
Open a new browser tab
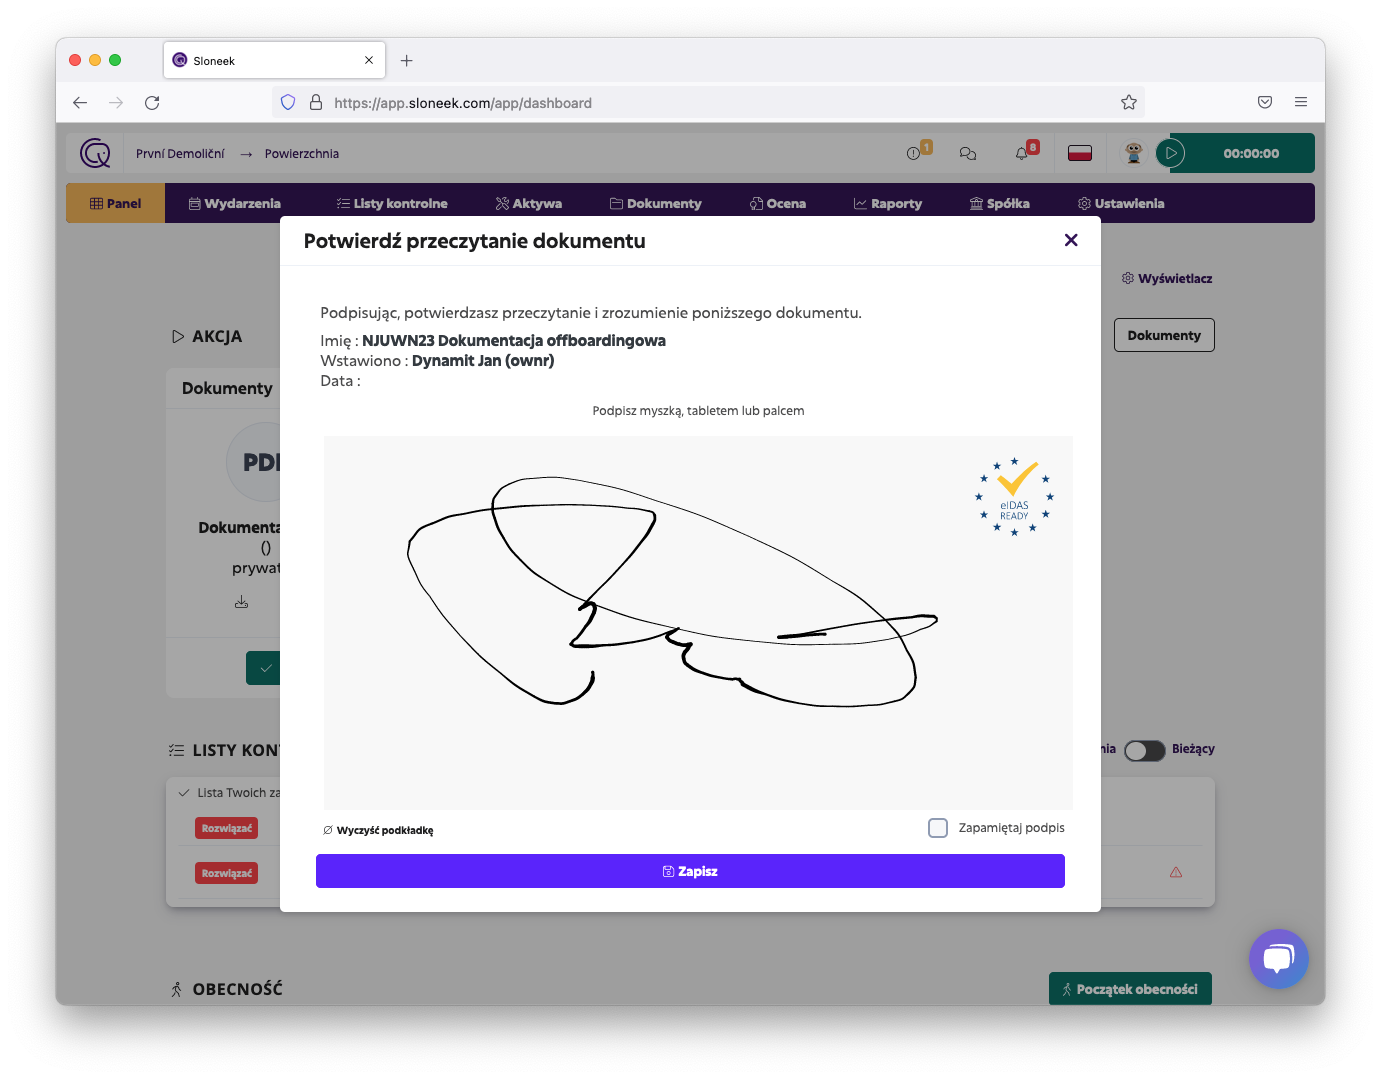tap(406, 60)
